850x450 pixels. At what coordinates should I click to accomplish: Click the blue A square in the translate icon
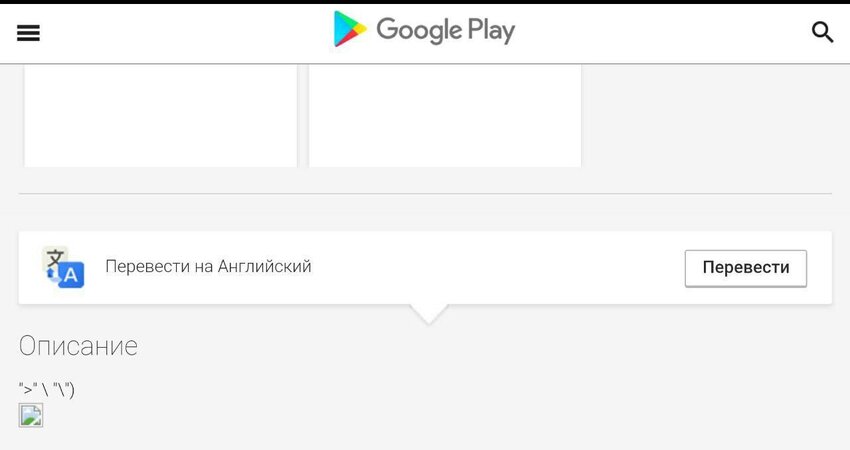tap(71, 275)
